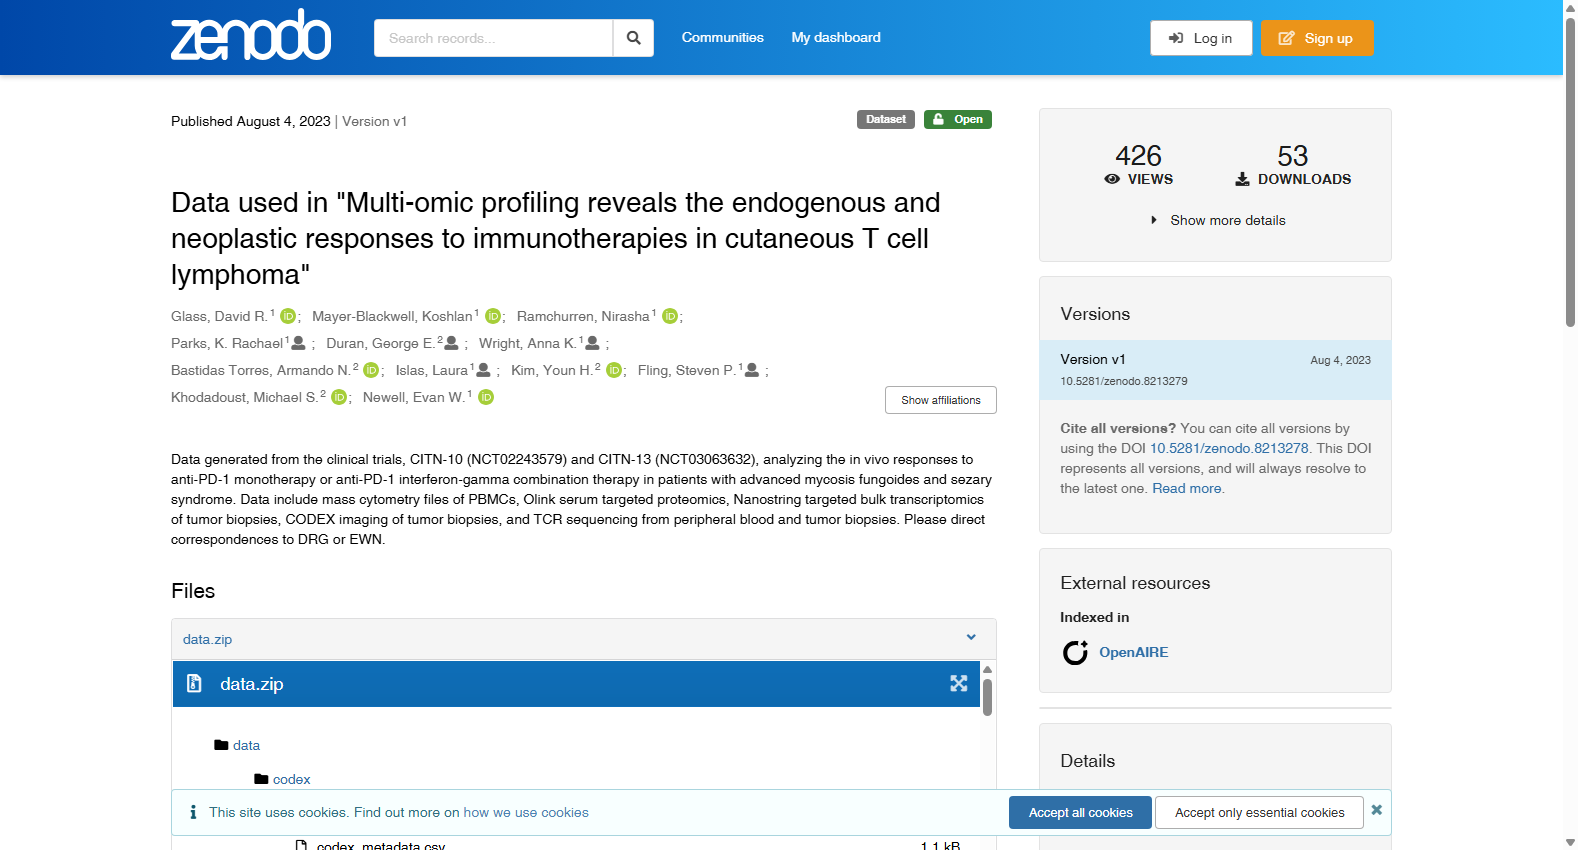Click the zip file icon in preview header
Screen dimensions: 1578x850
[x=195, y=683]
